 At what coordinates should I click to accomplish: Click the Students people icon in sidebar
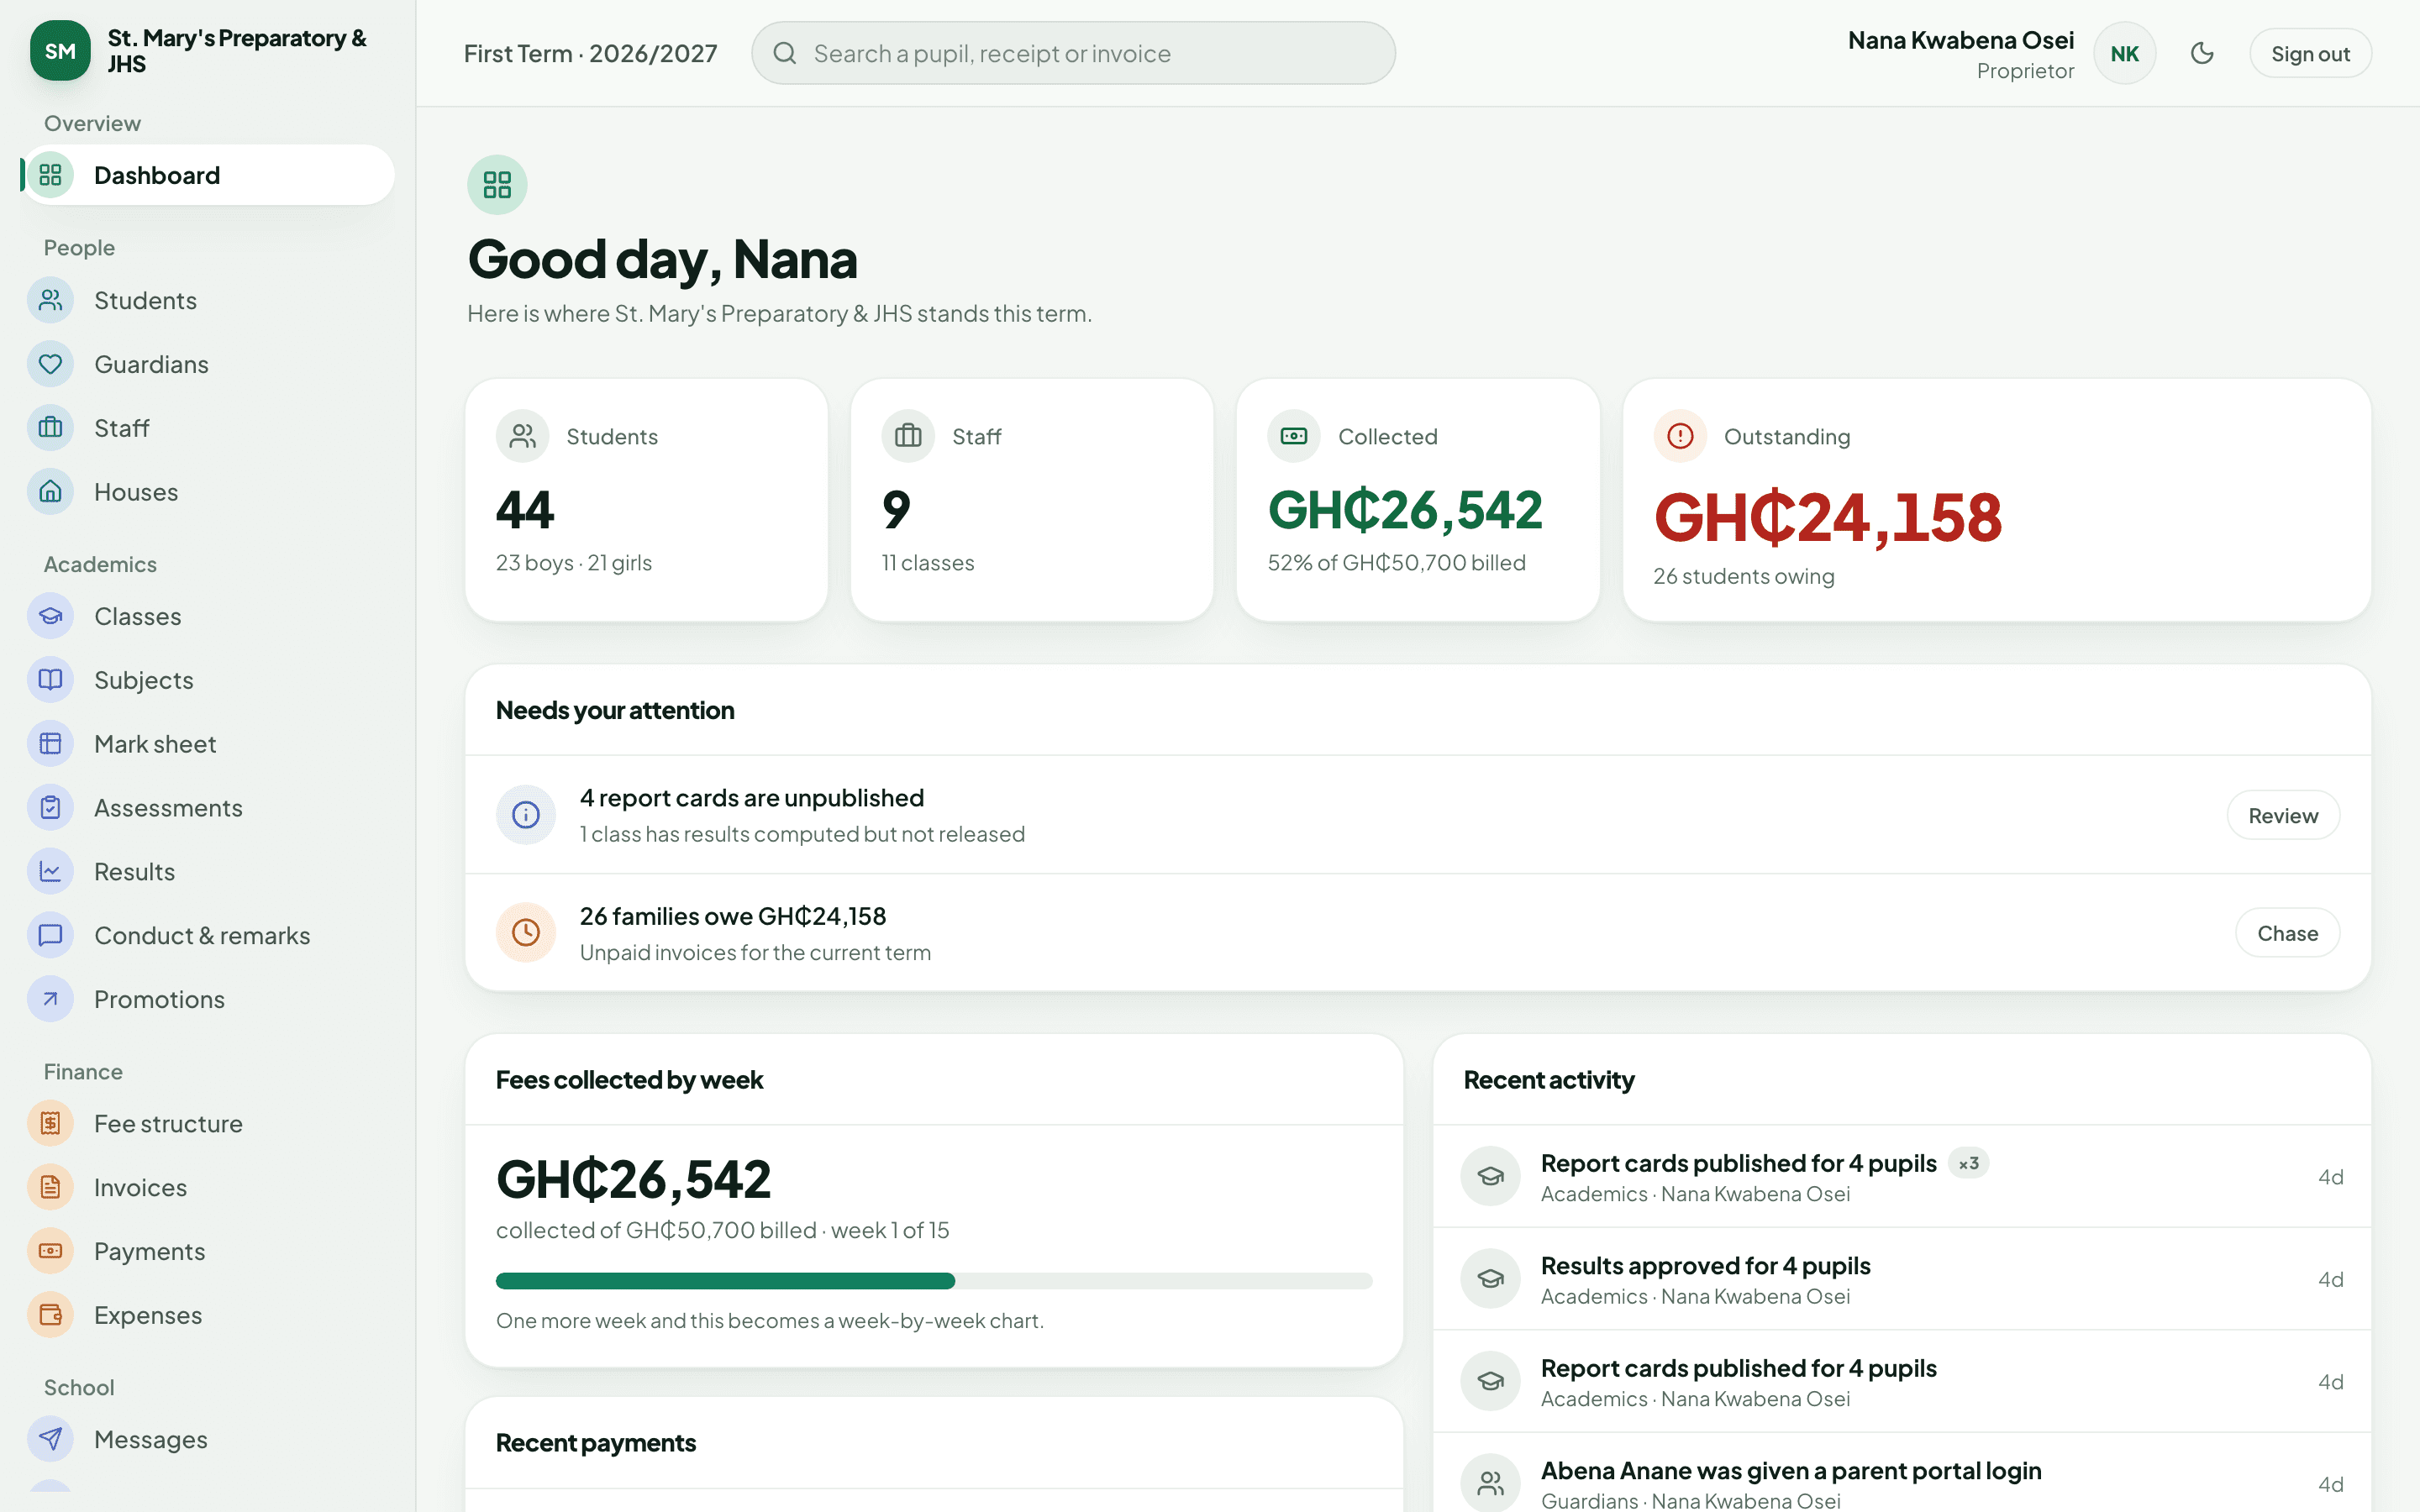(50, 300)
